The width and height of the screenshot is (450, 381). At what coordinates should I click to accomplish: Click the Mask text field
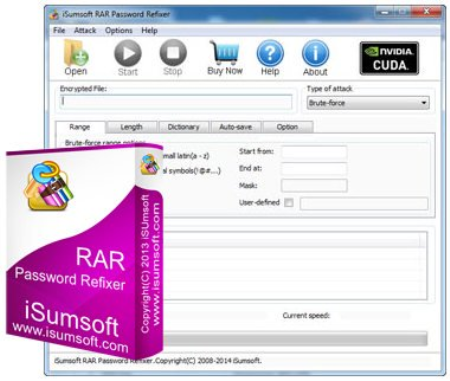[314, 186]
